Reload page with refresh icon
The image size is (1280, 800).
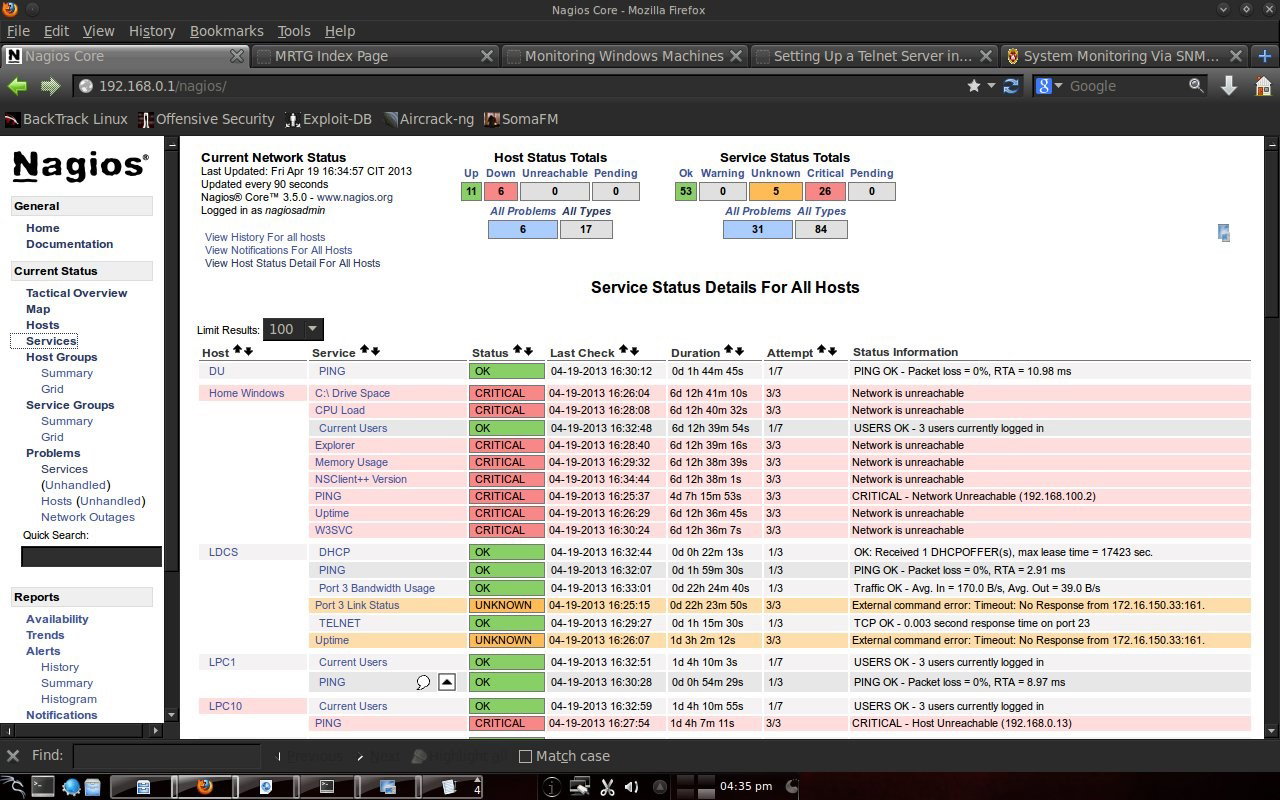tap(1013, 86)
